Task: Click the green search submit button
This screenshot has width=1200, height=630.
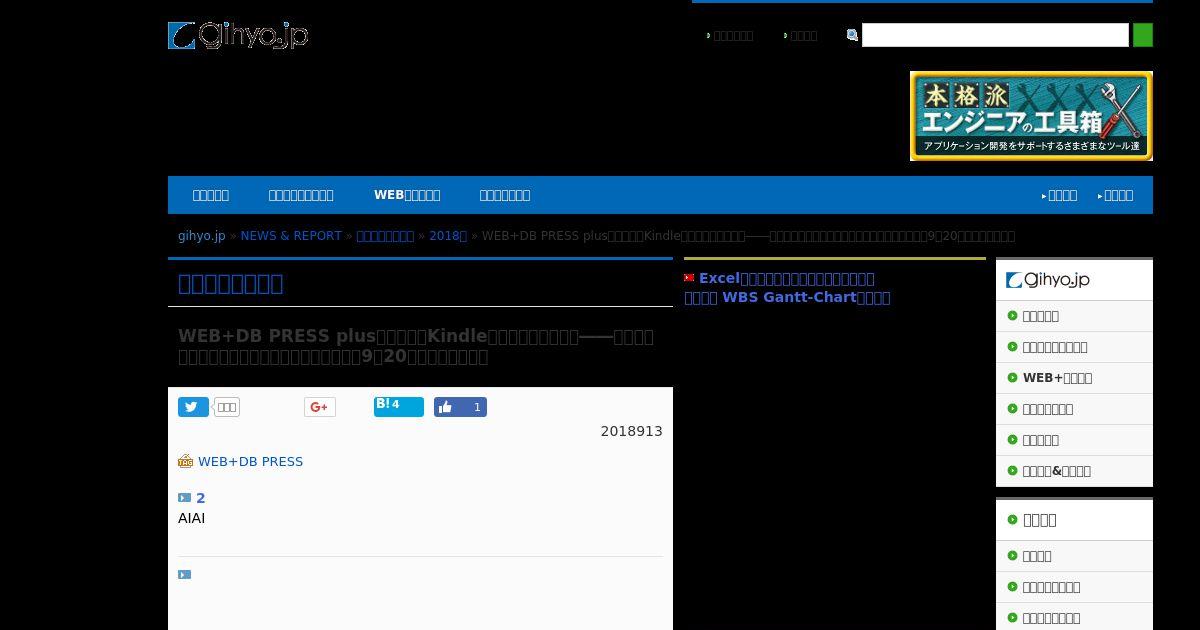Action: pyautogui.click(x=1142, y=35)
